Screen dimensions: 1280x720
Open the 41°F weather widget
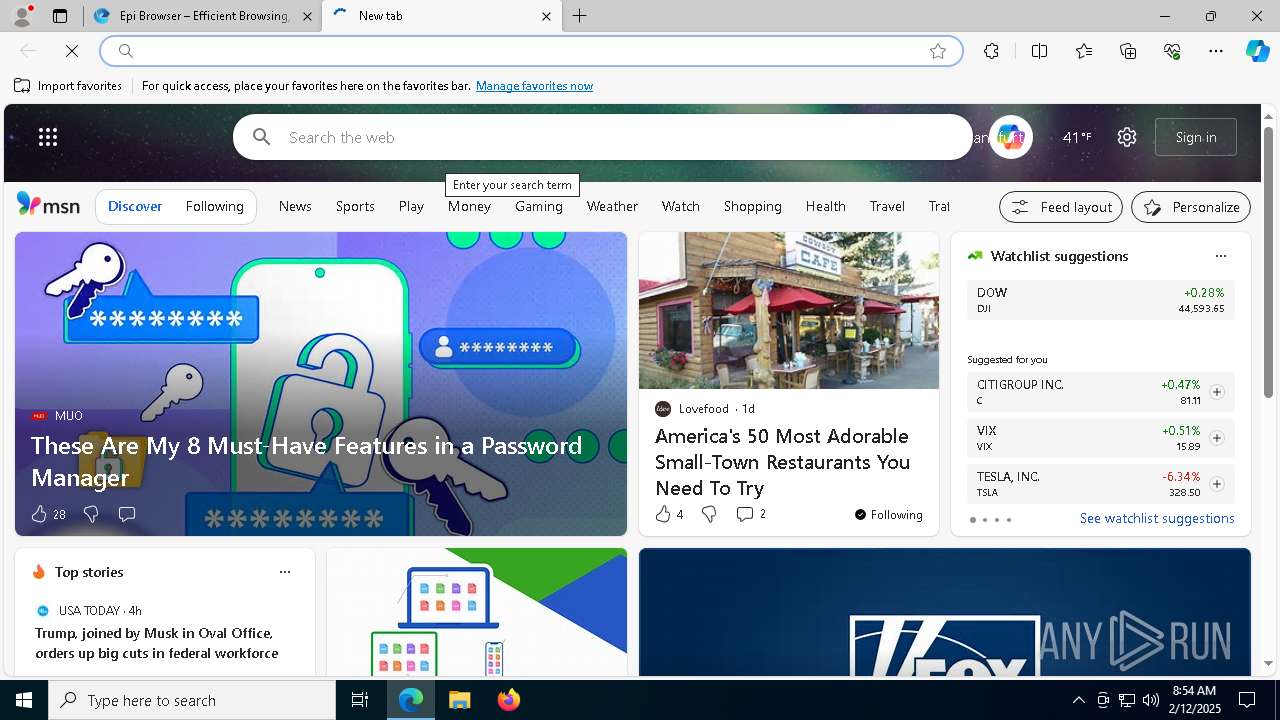pyautogui.click(x=1076, y=137)
